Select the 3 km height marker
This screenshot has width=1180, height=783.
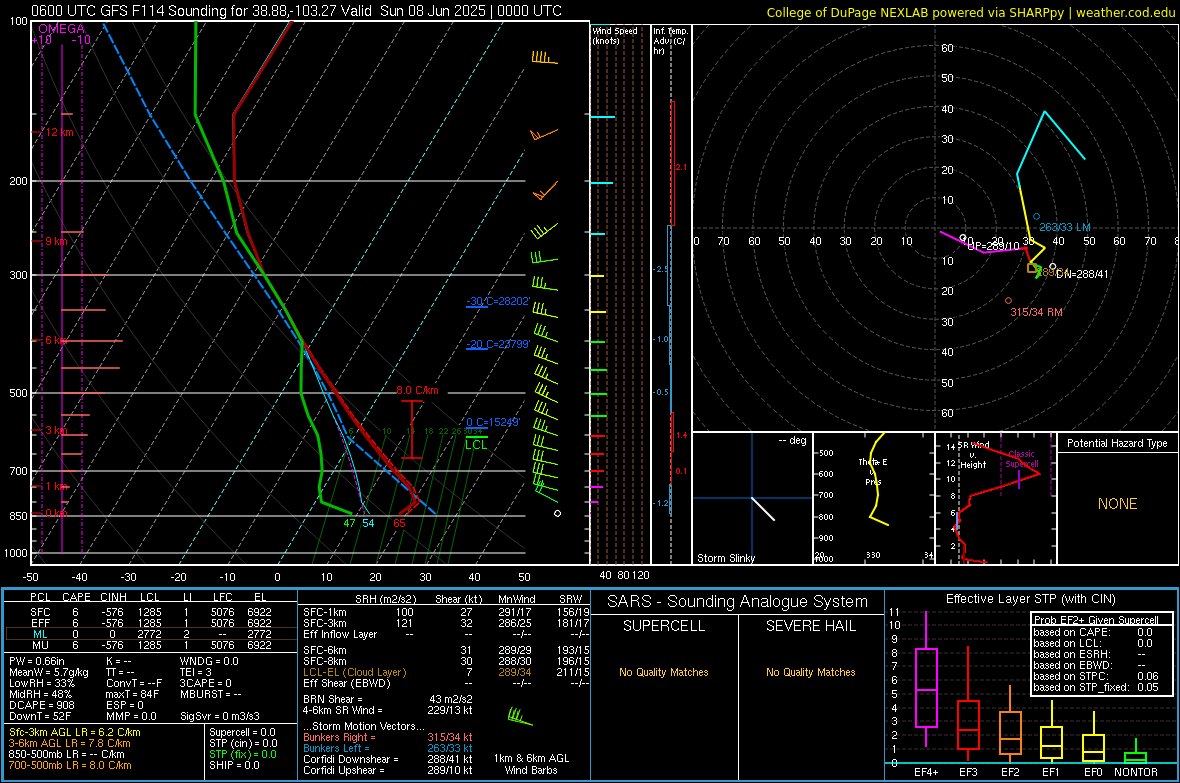tap(56, 430)
